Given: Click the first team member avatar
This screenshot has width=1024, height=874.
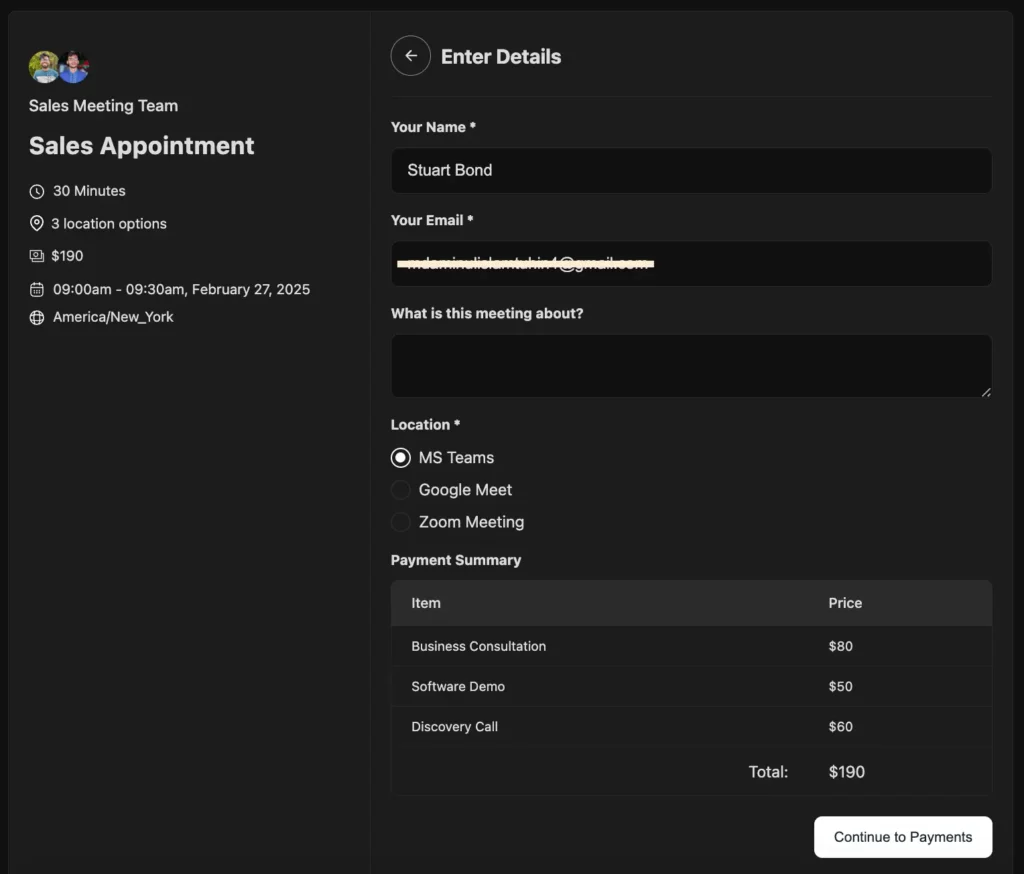Looking at the screenshot, I should (x=44, y=67).
